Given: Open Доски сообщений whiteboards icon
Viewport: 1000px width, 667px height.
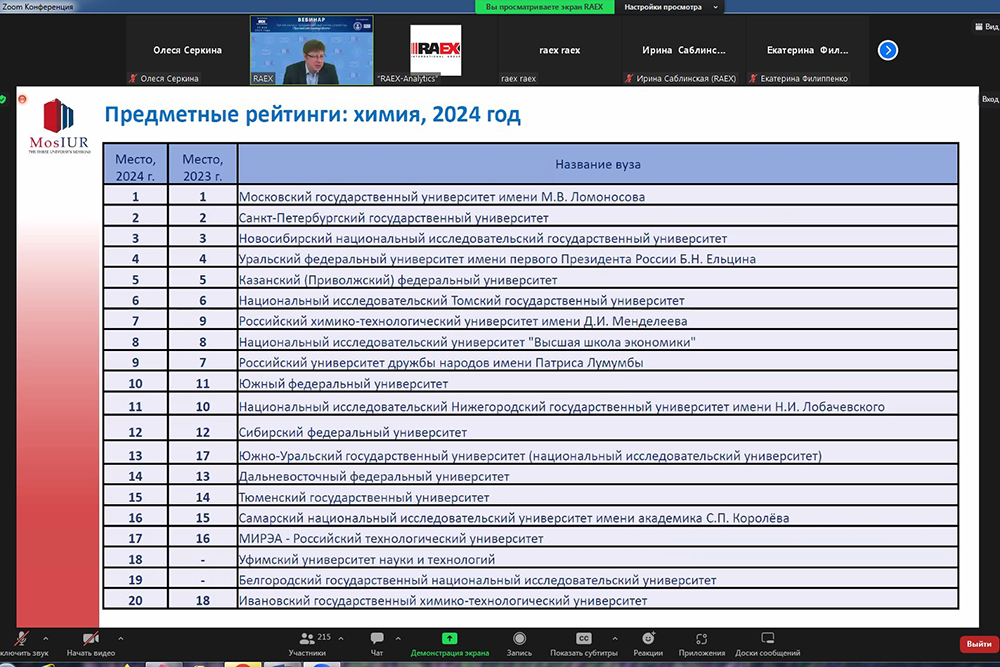Looking at the screenshot, I should tap(767, 640).
